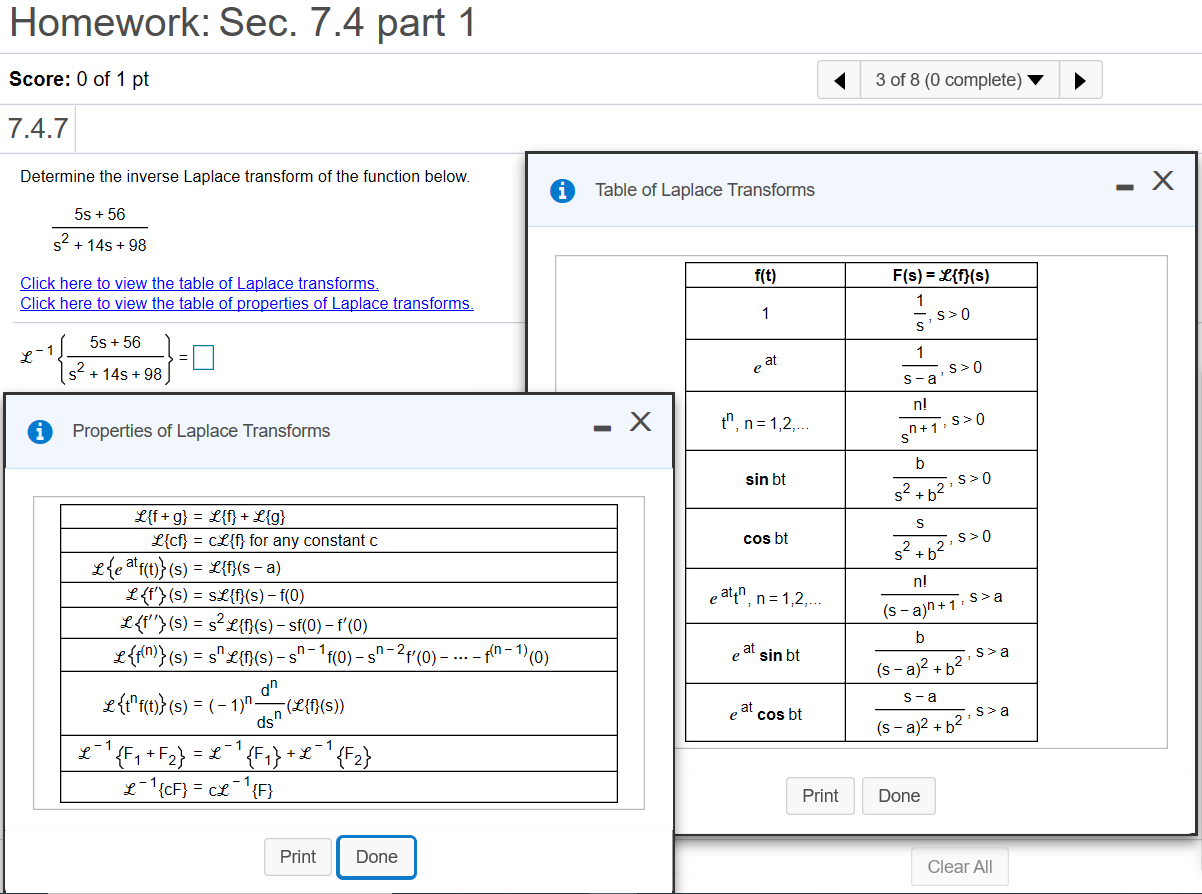The image size is (1202, 894).
Task: Click the info icon on Table of Laplace Transforms
Action: tap(562, 190)
